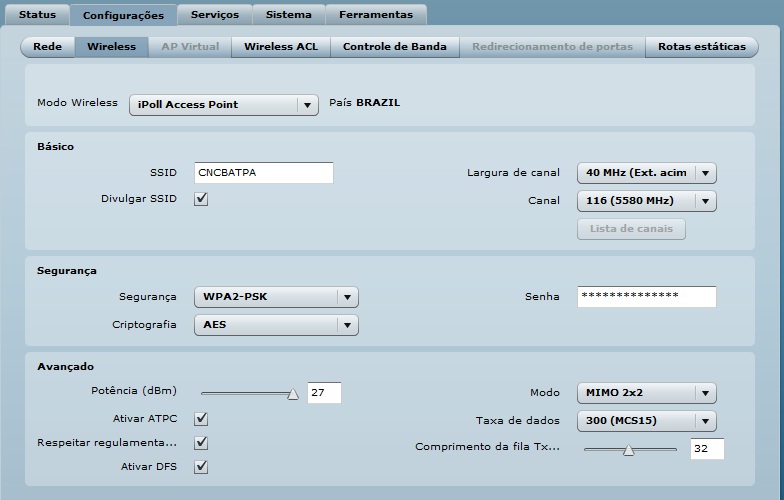This screenshot has height=500, width=784.
Task: Toggle the Divulgar SSID checkbox
Action: (x=201, y=199)
